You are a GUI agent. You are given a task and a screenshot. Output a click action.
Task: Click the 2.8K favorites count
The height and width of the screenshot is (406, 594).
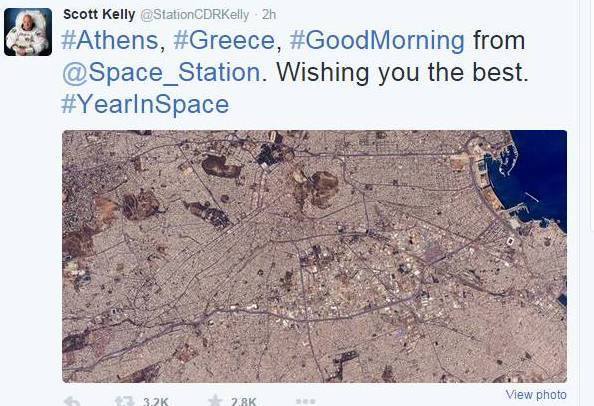244,401
